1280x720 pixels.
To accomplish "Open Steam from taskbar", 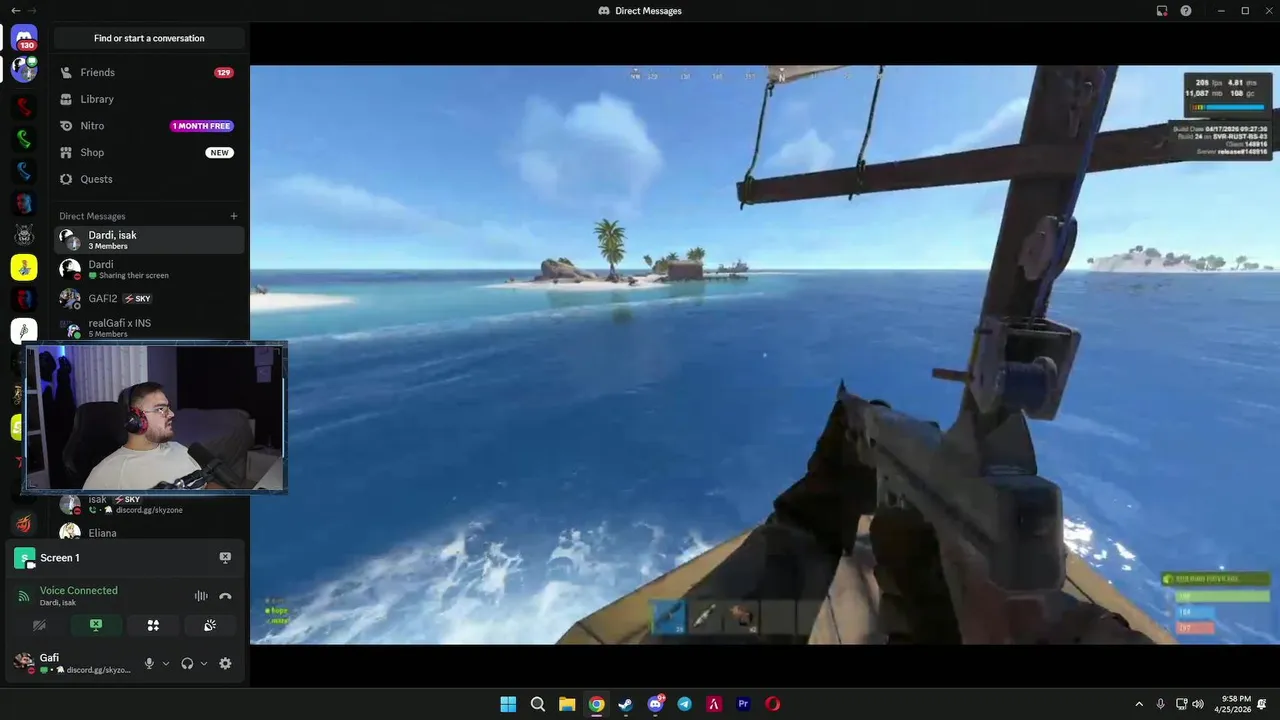I will click(626, 704).
